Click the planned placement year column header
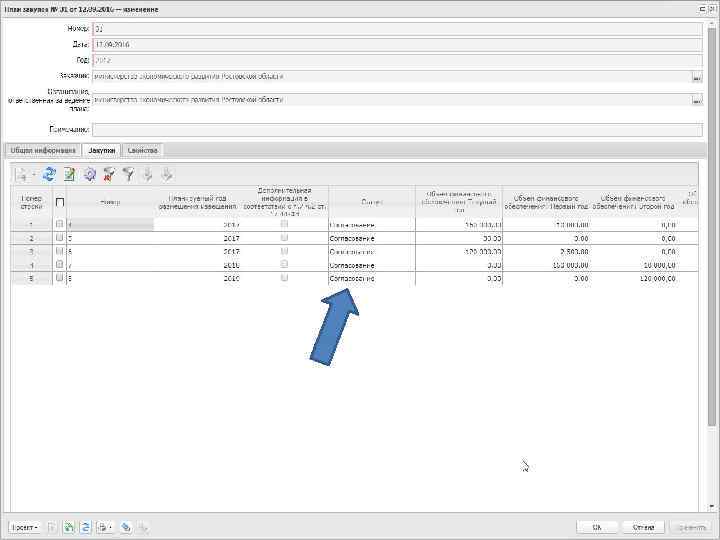The image size is (720, 540). click(x=197, y=202)
